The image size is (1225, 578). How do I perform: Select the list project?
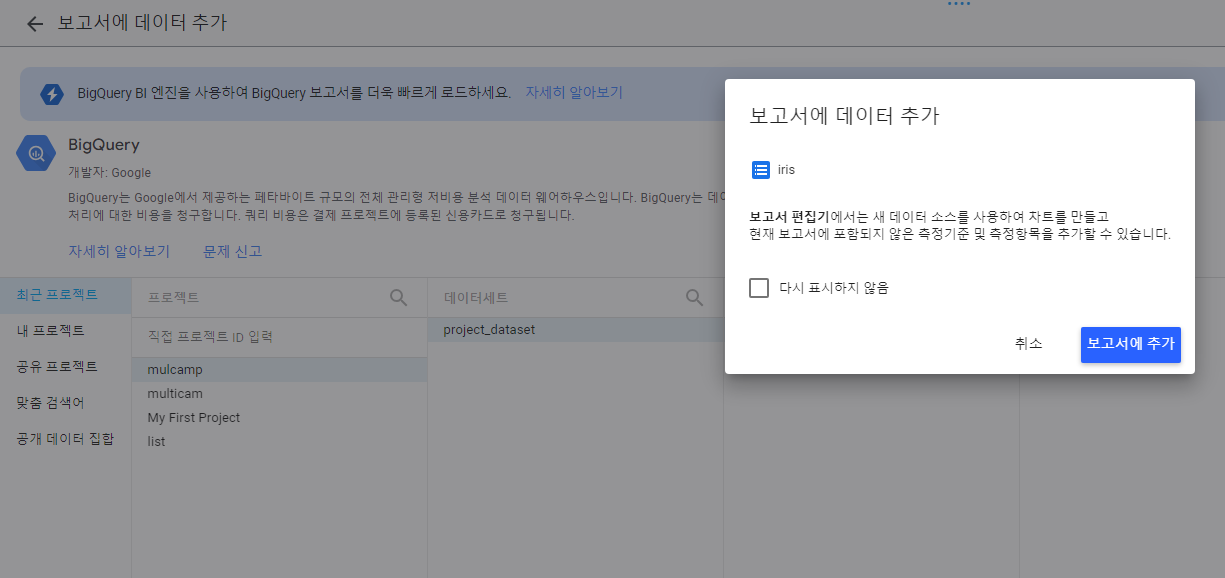280,442
